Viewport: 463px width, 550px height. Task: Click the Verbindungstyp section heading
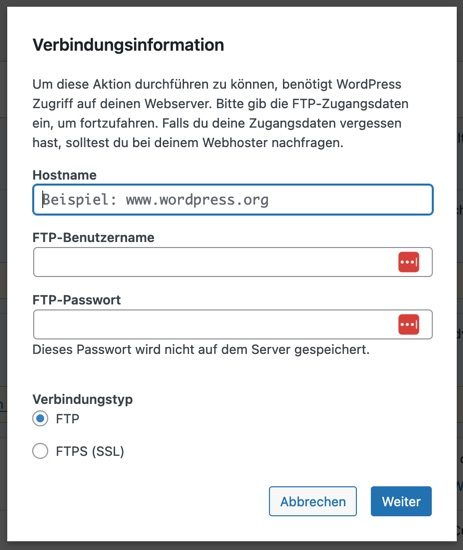pyautogui.click(x=82, y=400)
